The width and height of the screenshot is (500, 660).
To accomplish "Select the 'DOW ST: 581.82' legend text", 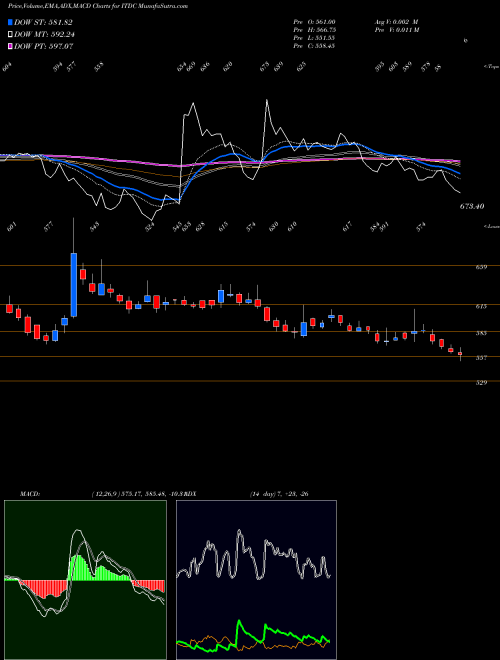I will tap(44, 23).
